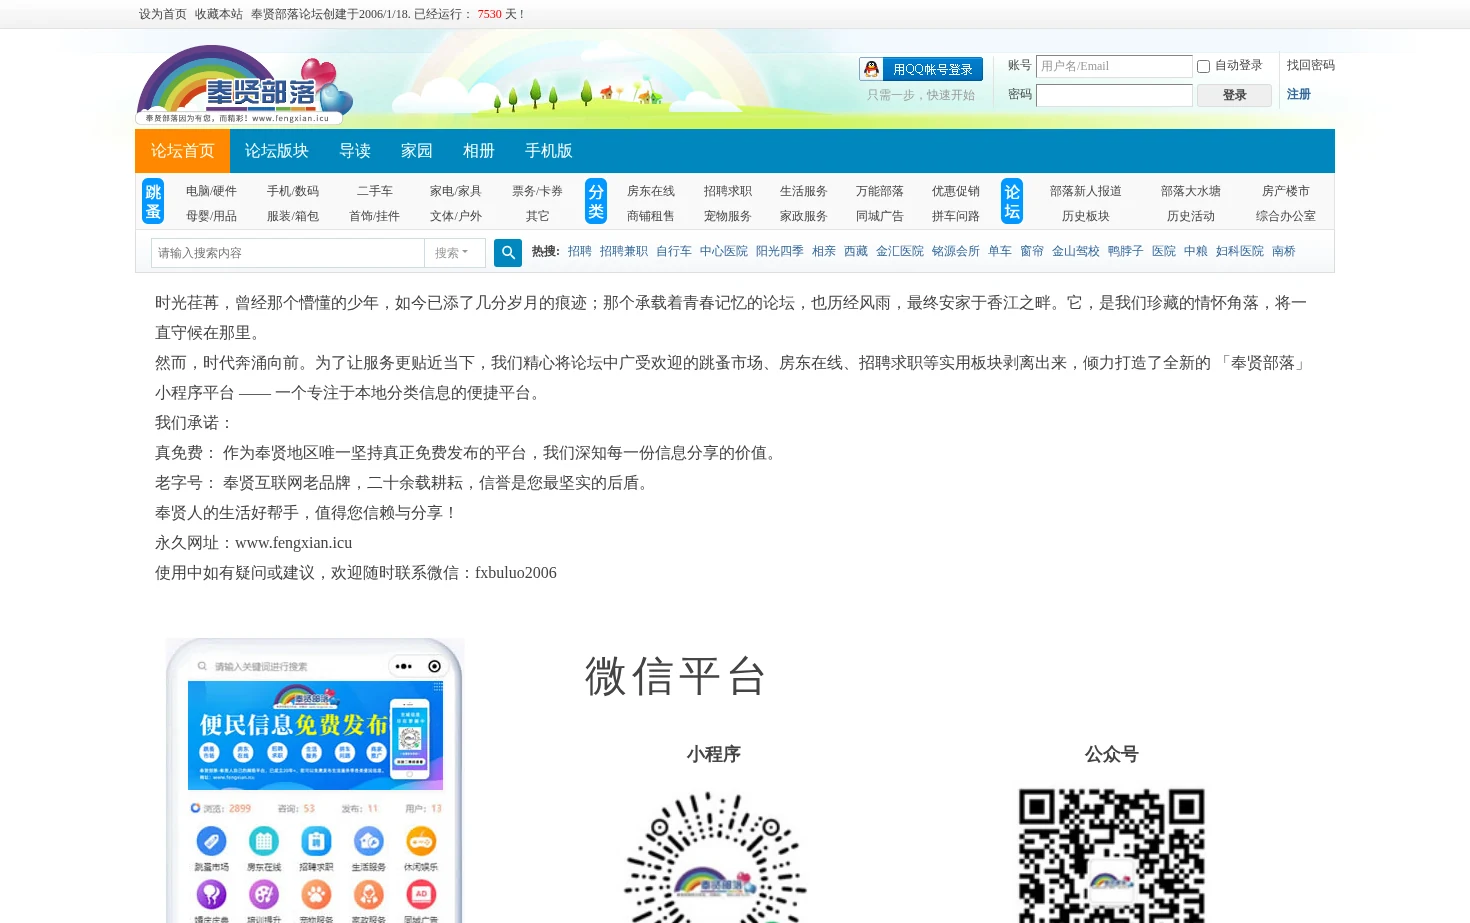1470x923 pixels.
Task: Open the 历史活动 forum
Action: point(1191,216)
